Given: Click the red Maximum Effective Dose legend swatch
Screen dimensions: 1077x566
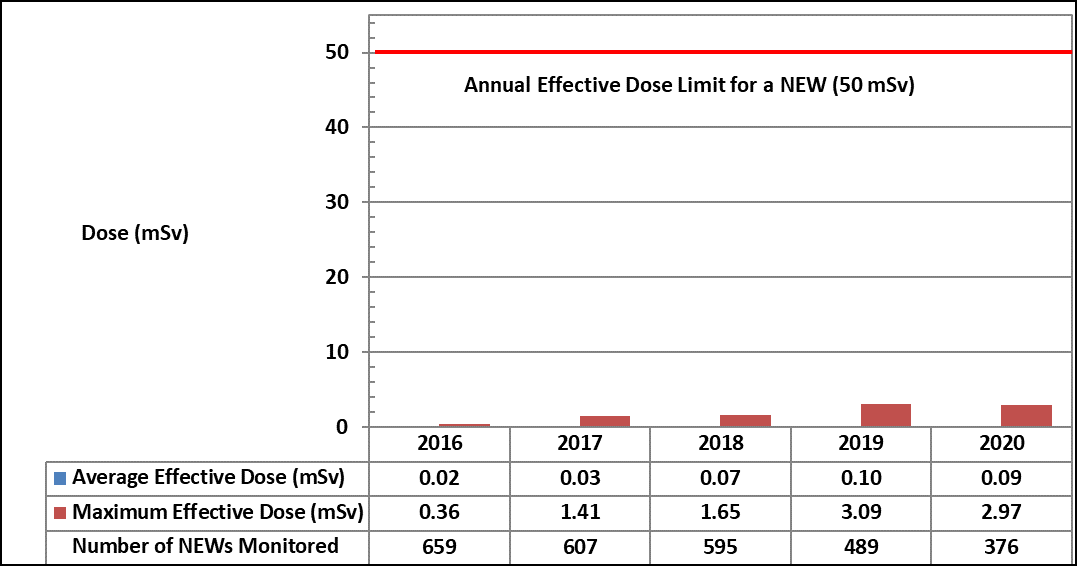Looking at the screenshot, I should [60, 513].
